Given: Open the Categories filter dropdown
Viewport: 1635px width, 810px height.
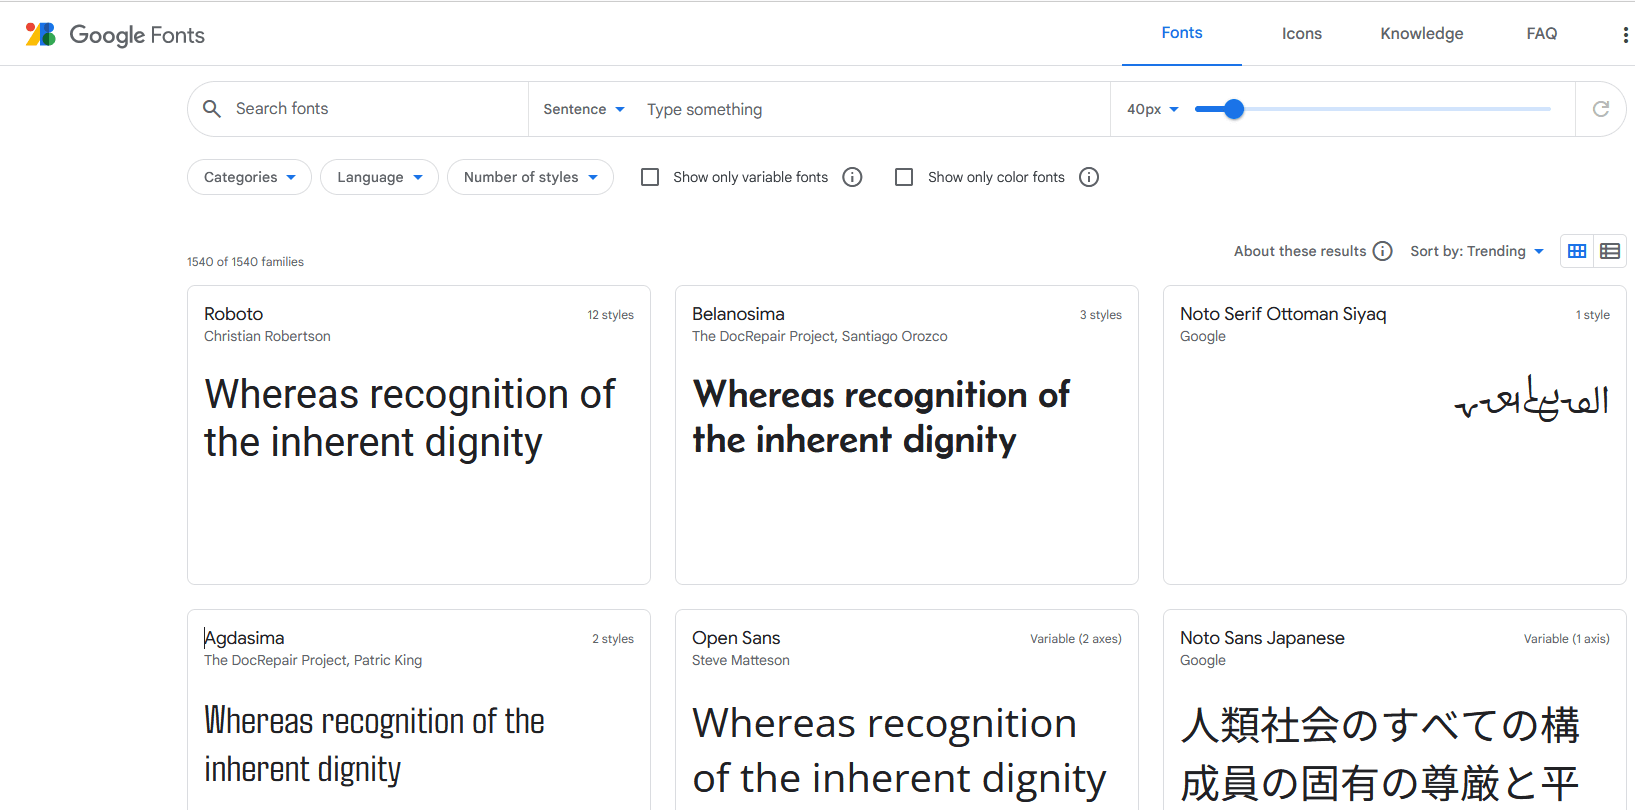Looking at the screenshot, I should pyautogui.click(x=249, y=177).
